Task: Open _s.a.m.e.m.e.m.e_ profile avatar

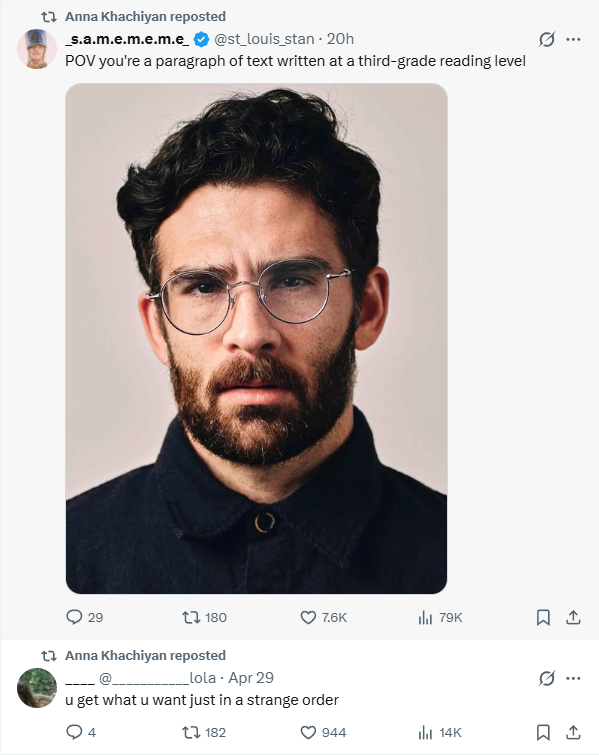Action: (x=37, y=49)
